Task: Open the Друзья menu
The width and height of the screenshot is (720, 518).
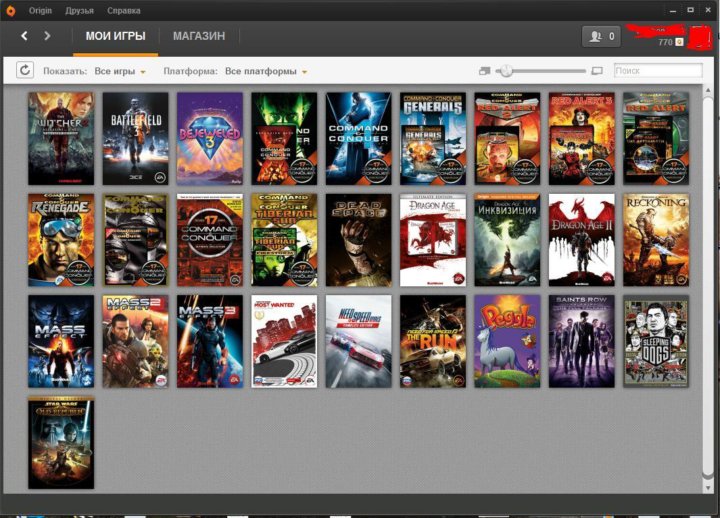Action: pyautogui.click(x=79, y=11)
